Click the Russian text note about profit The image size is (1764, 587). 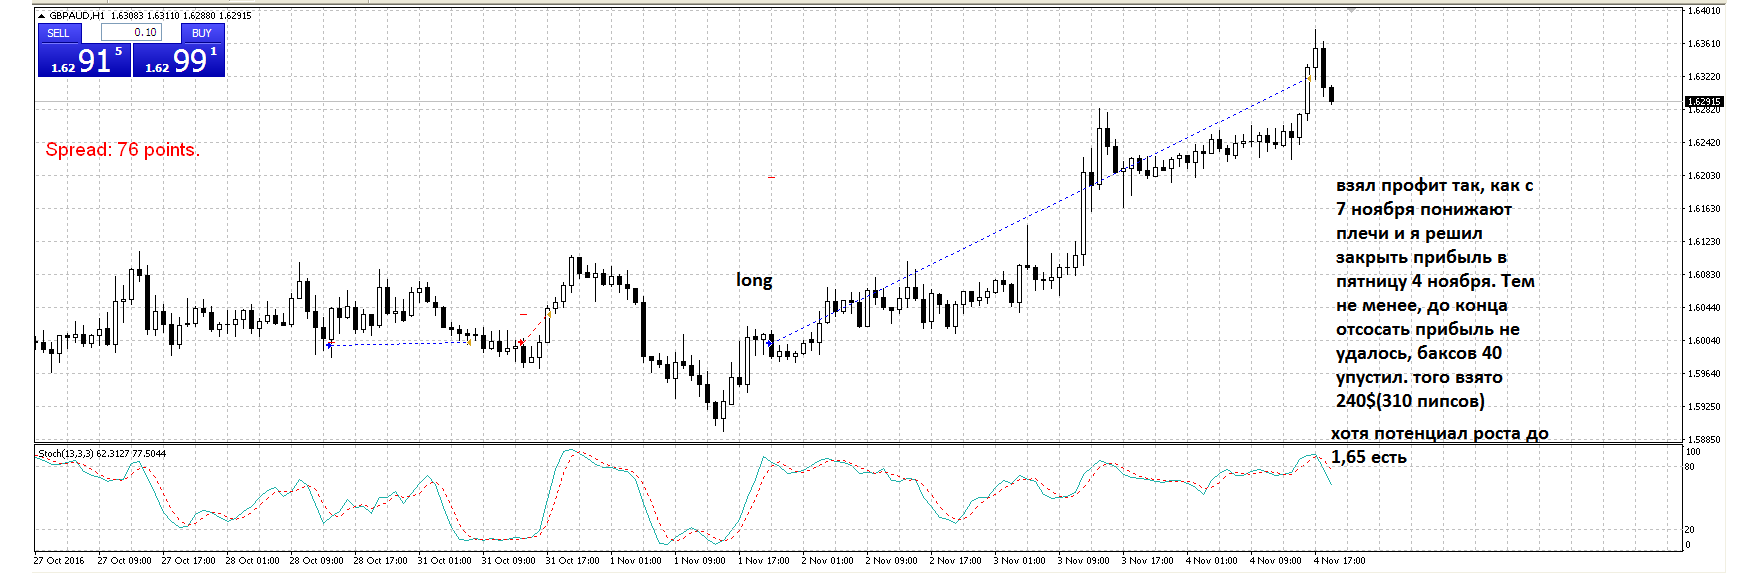click(x=1433, y=293)
